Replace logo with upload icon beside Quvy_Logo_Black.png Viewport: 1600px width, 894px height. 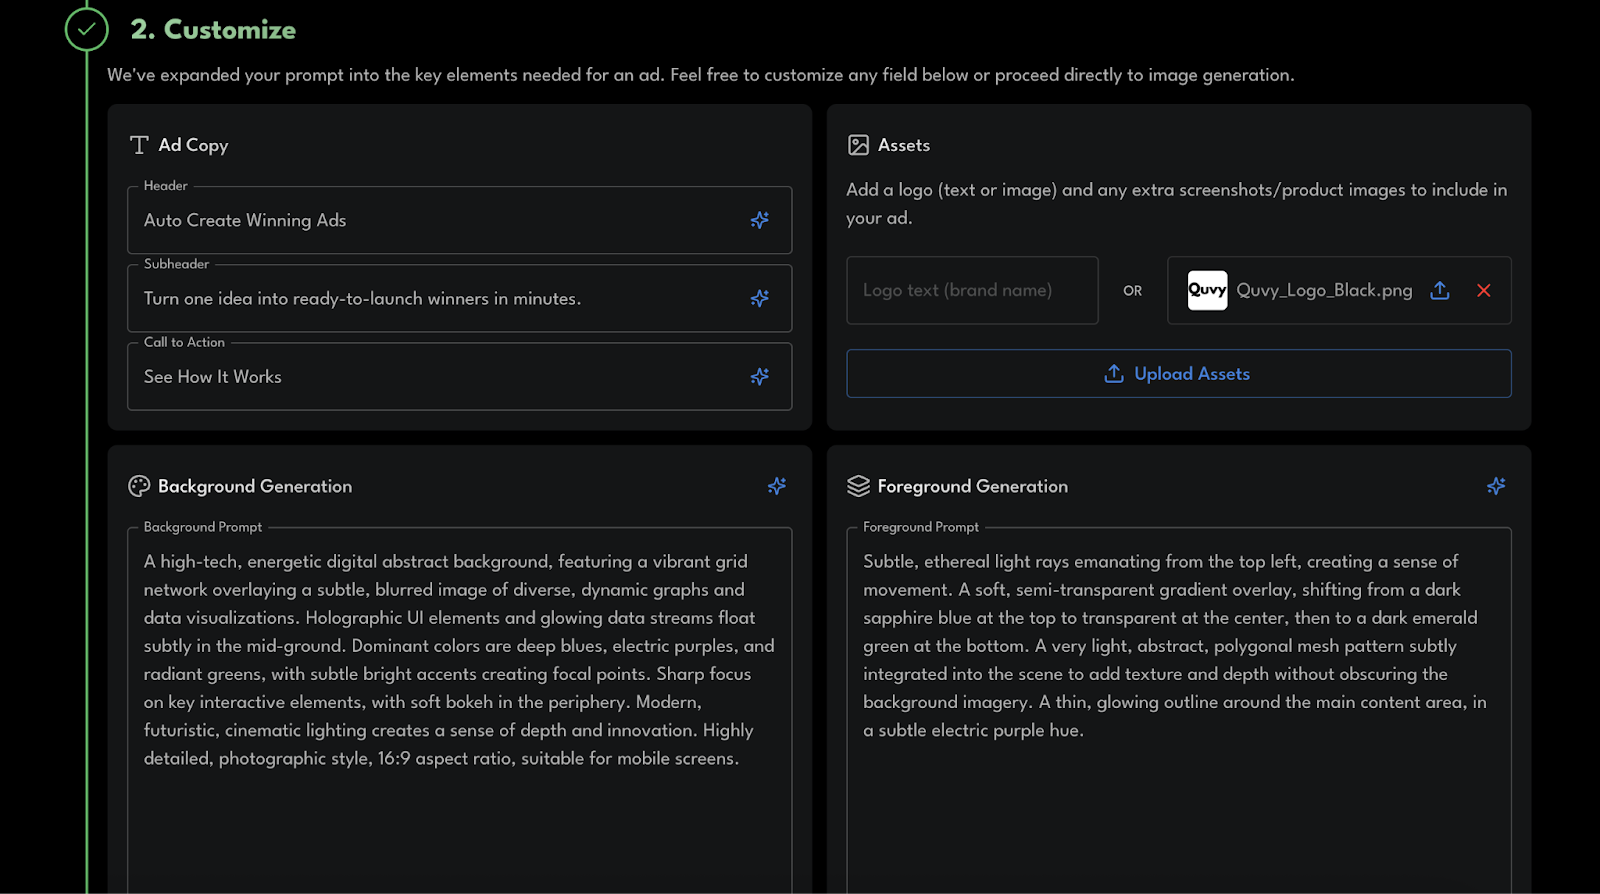(x=1440, y=290)
